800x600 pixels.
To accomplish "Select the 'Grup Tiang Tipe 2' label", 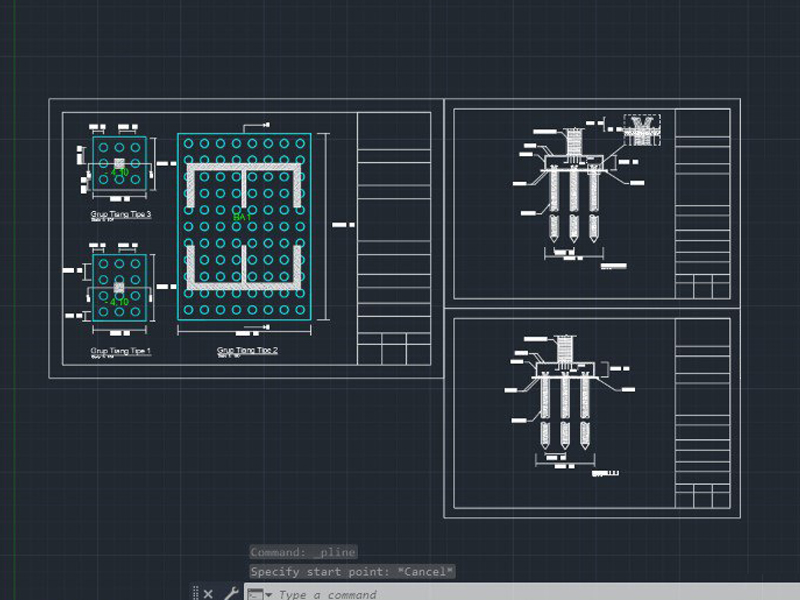I will tap(247, 351).
